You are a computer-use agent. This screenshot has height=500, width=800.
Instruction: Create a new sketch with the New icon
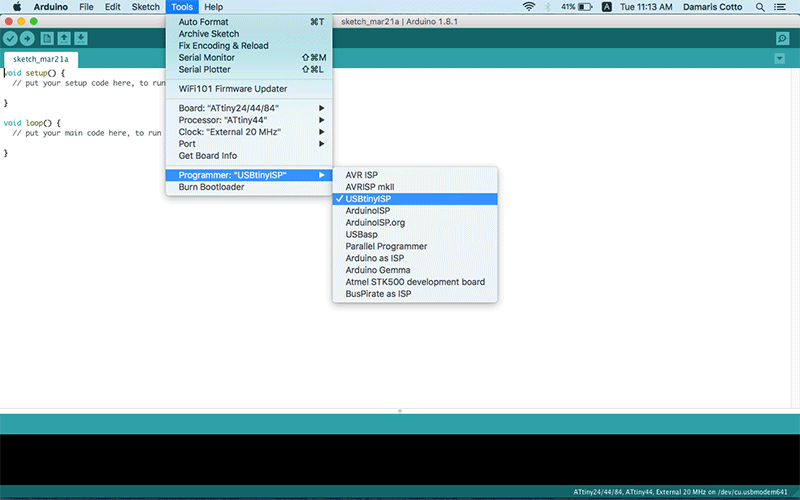(x=47, y=38)
